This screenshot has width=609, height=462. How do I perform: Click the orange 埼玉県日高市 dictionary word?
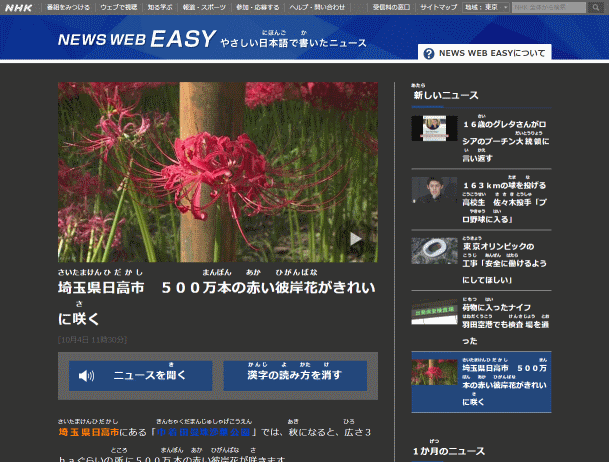point(89,432)
